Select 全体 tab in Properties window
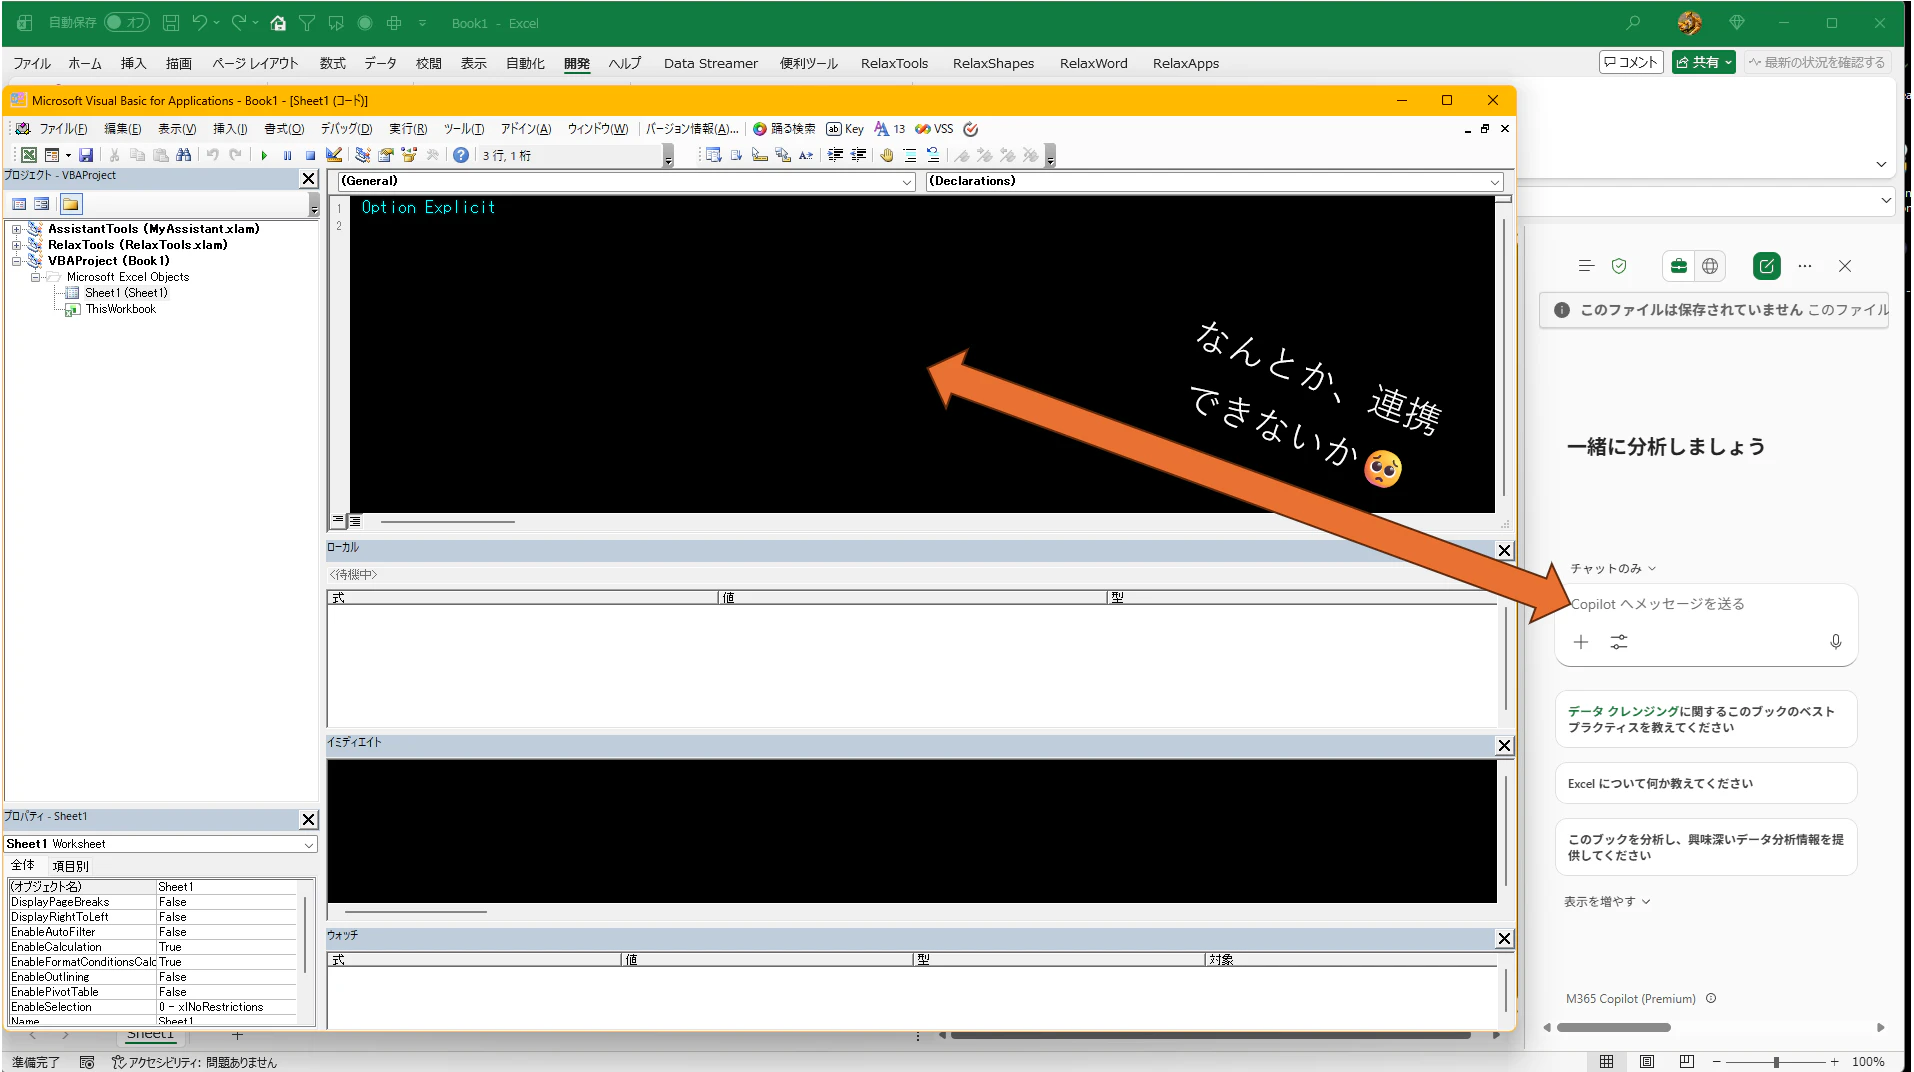 (23, 866)
